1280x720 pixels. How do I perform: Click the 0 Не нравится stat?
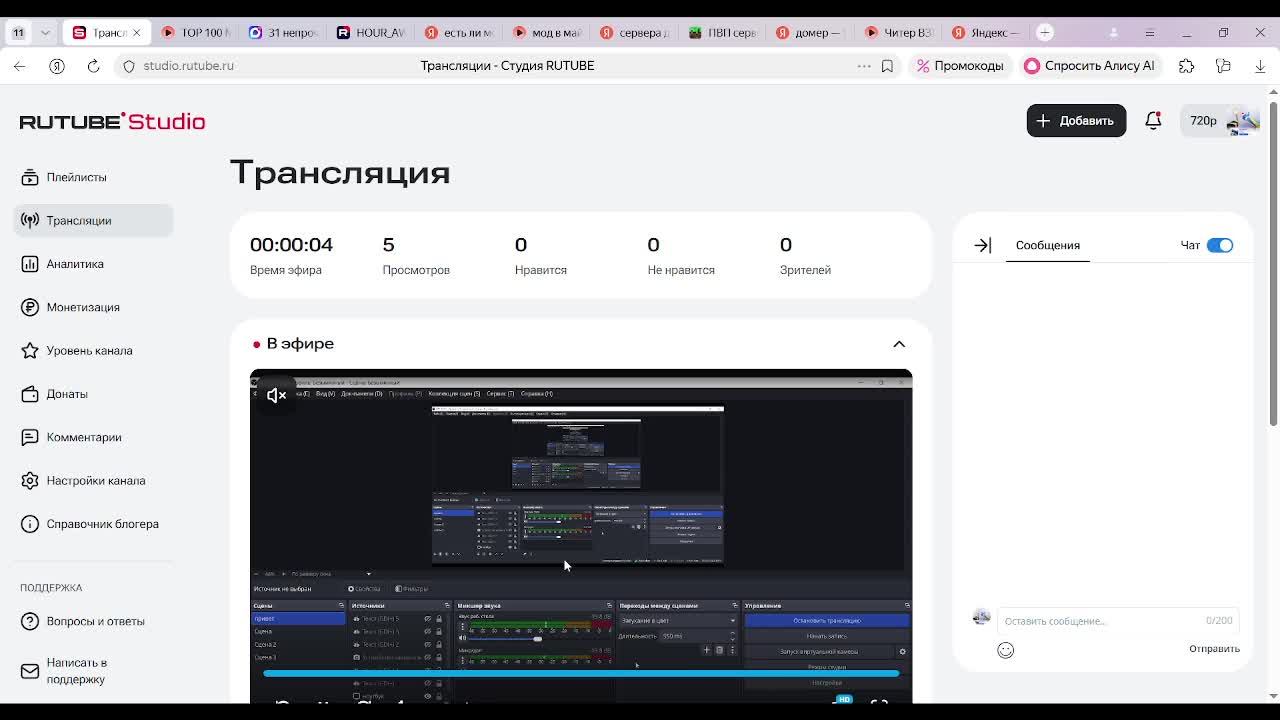tap(681, 255)
